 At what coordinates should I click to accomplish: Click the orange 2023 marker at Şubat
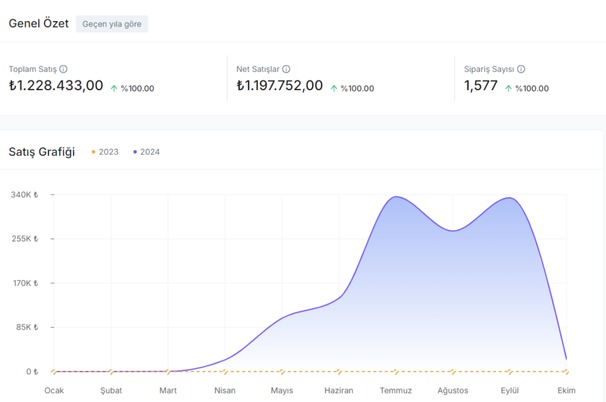click(x=111, y=372)
